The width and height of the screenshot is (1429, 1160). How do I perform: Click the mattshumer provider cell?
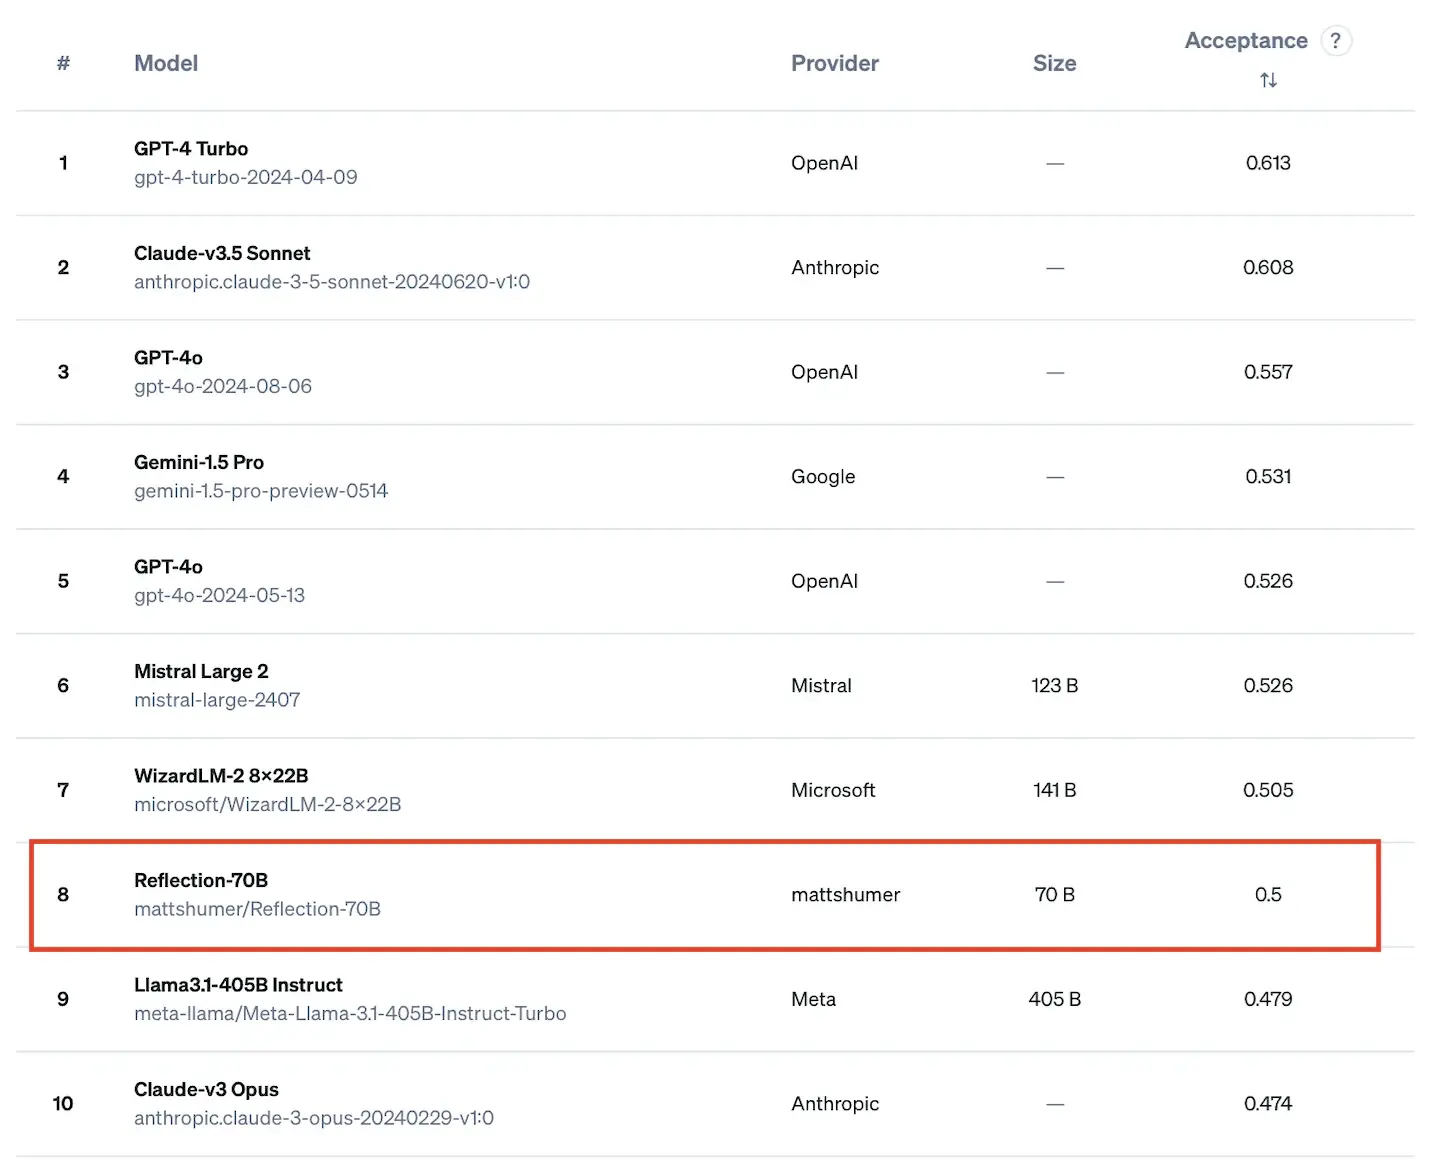pyautogui.click(x=845, y=895)
